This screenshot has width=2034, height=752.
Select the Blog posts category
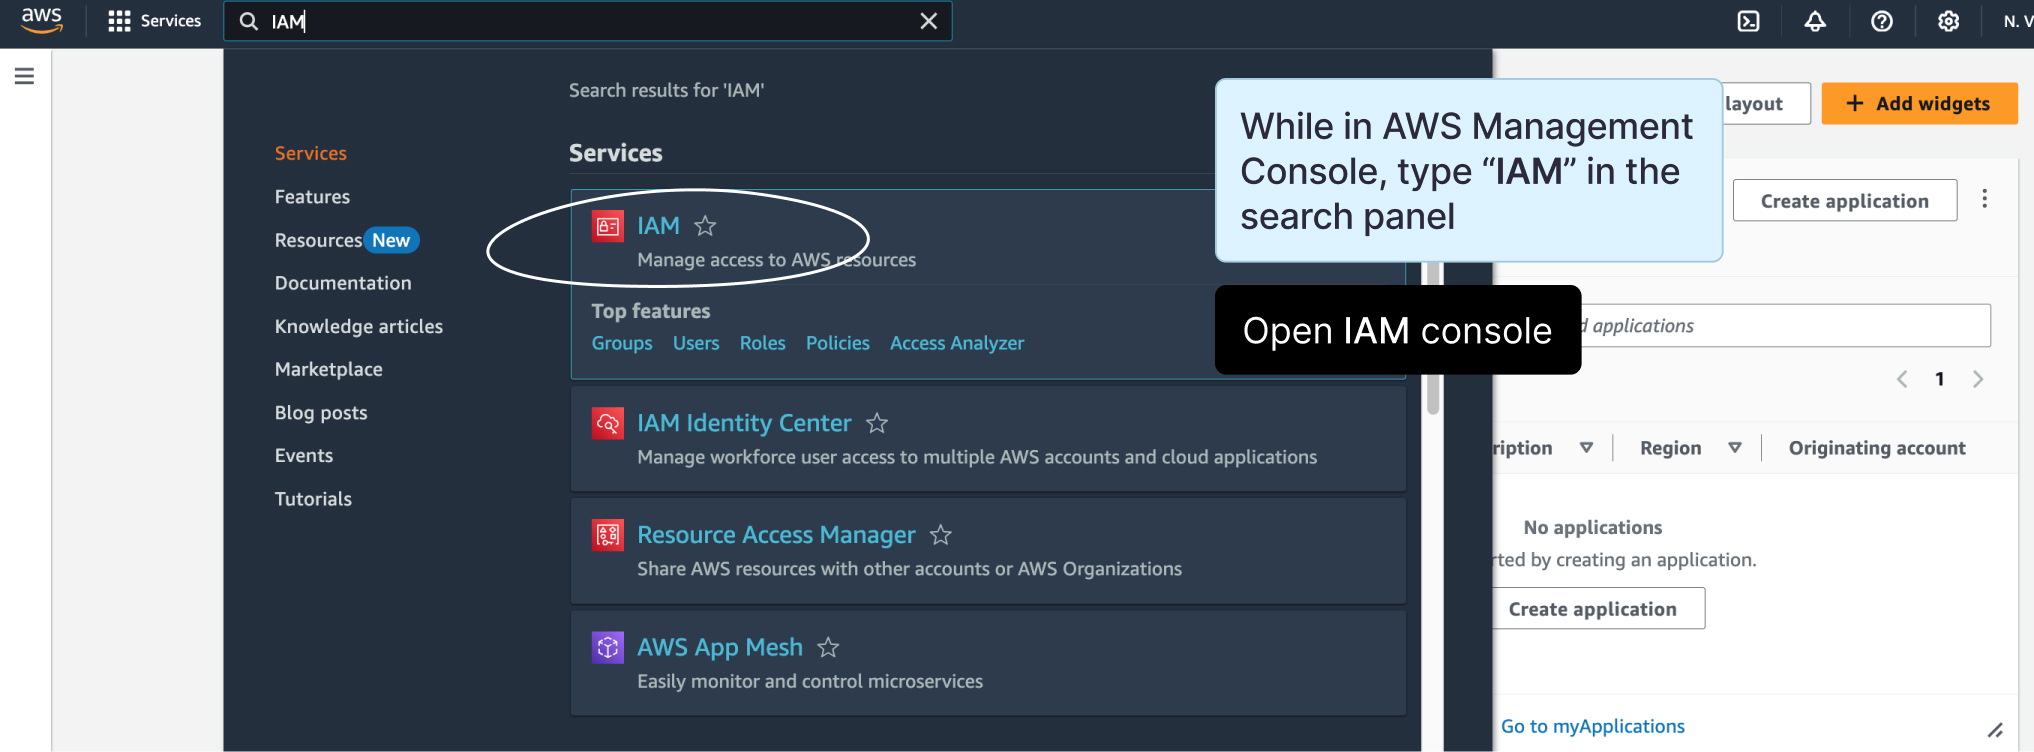click(x=321, y=412)
